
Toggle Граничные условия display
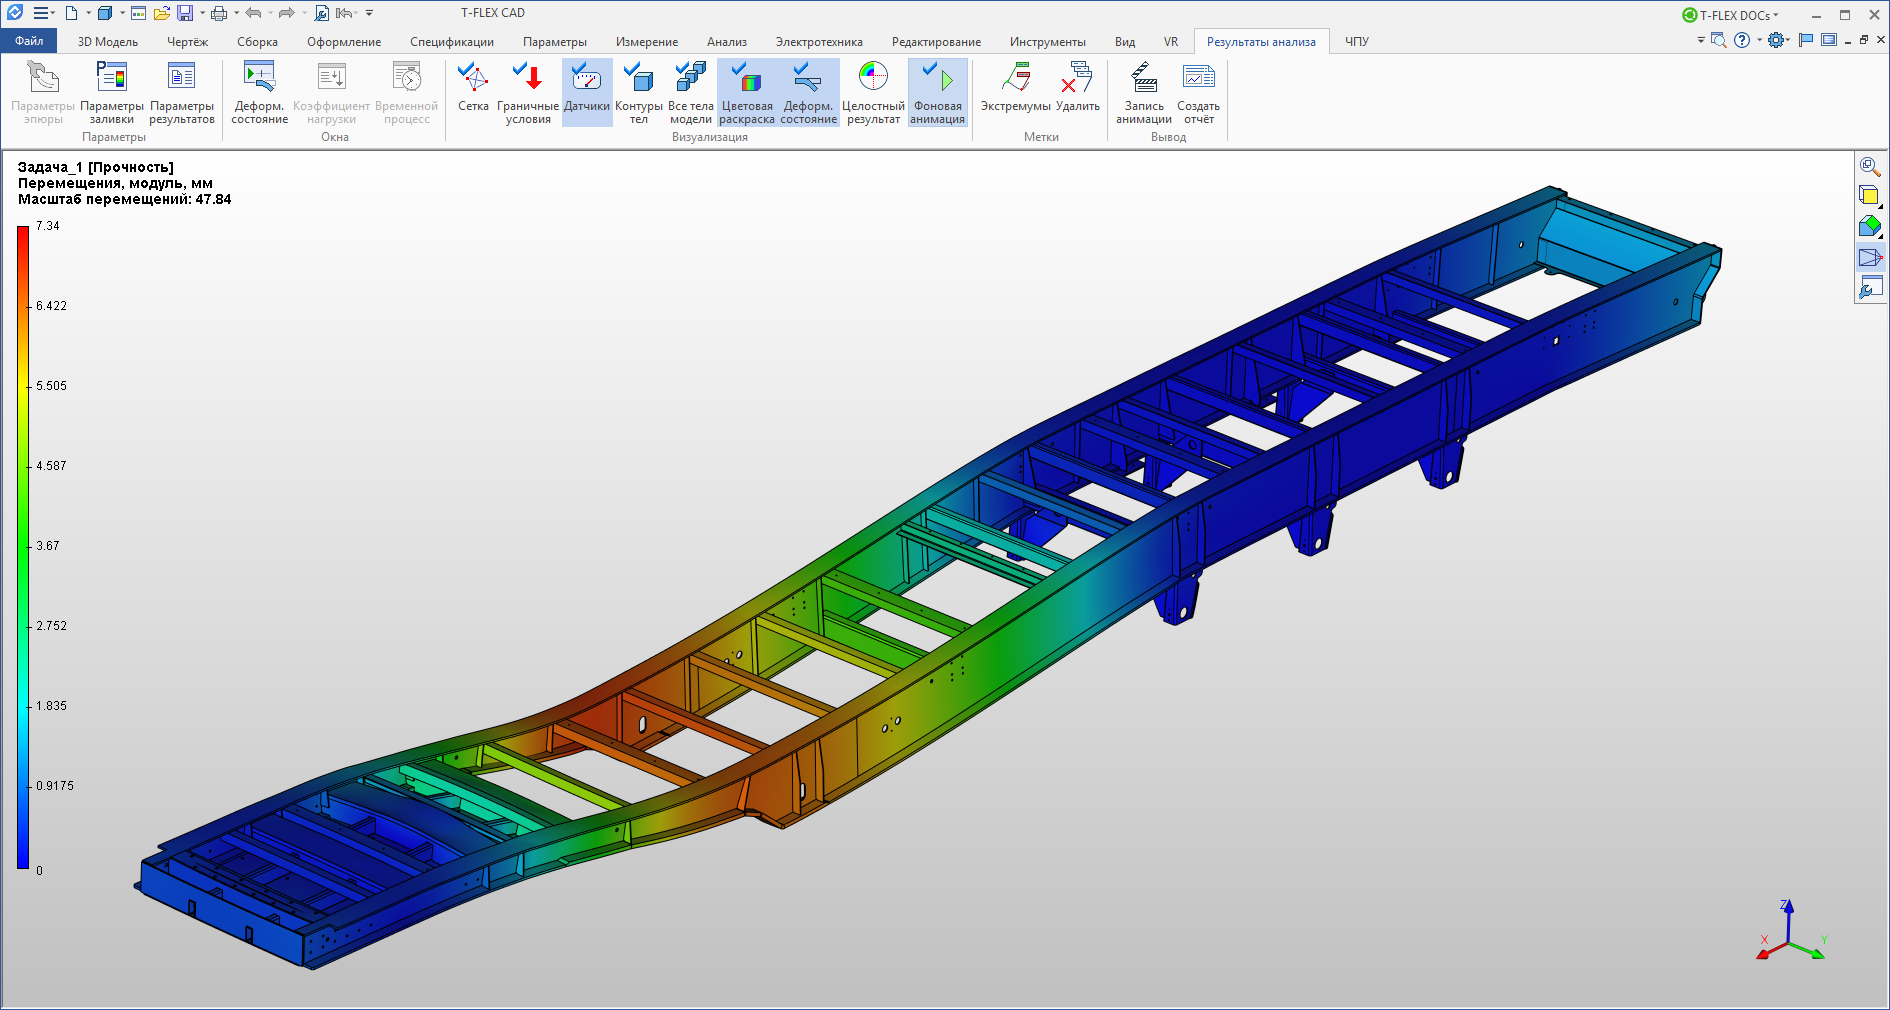pyautogui.click(x=528, y=92)
